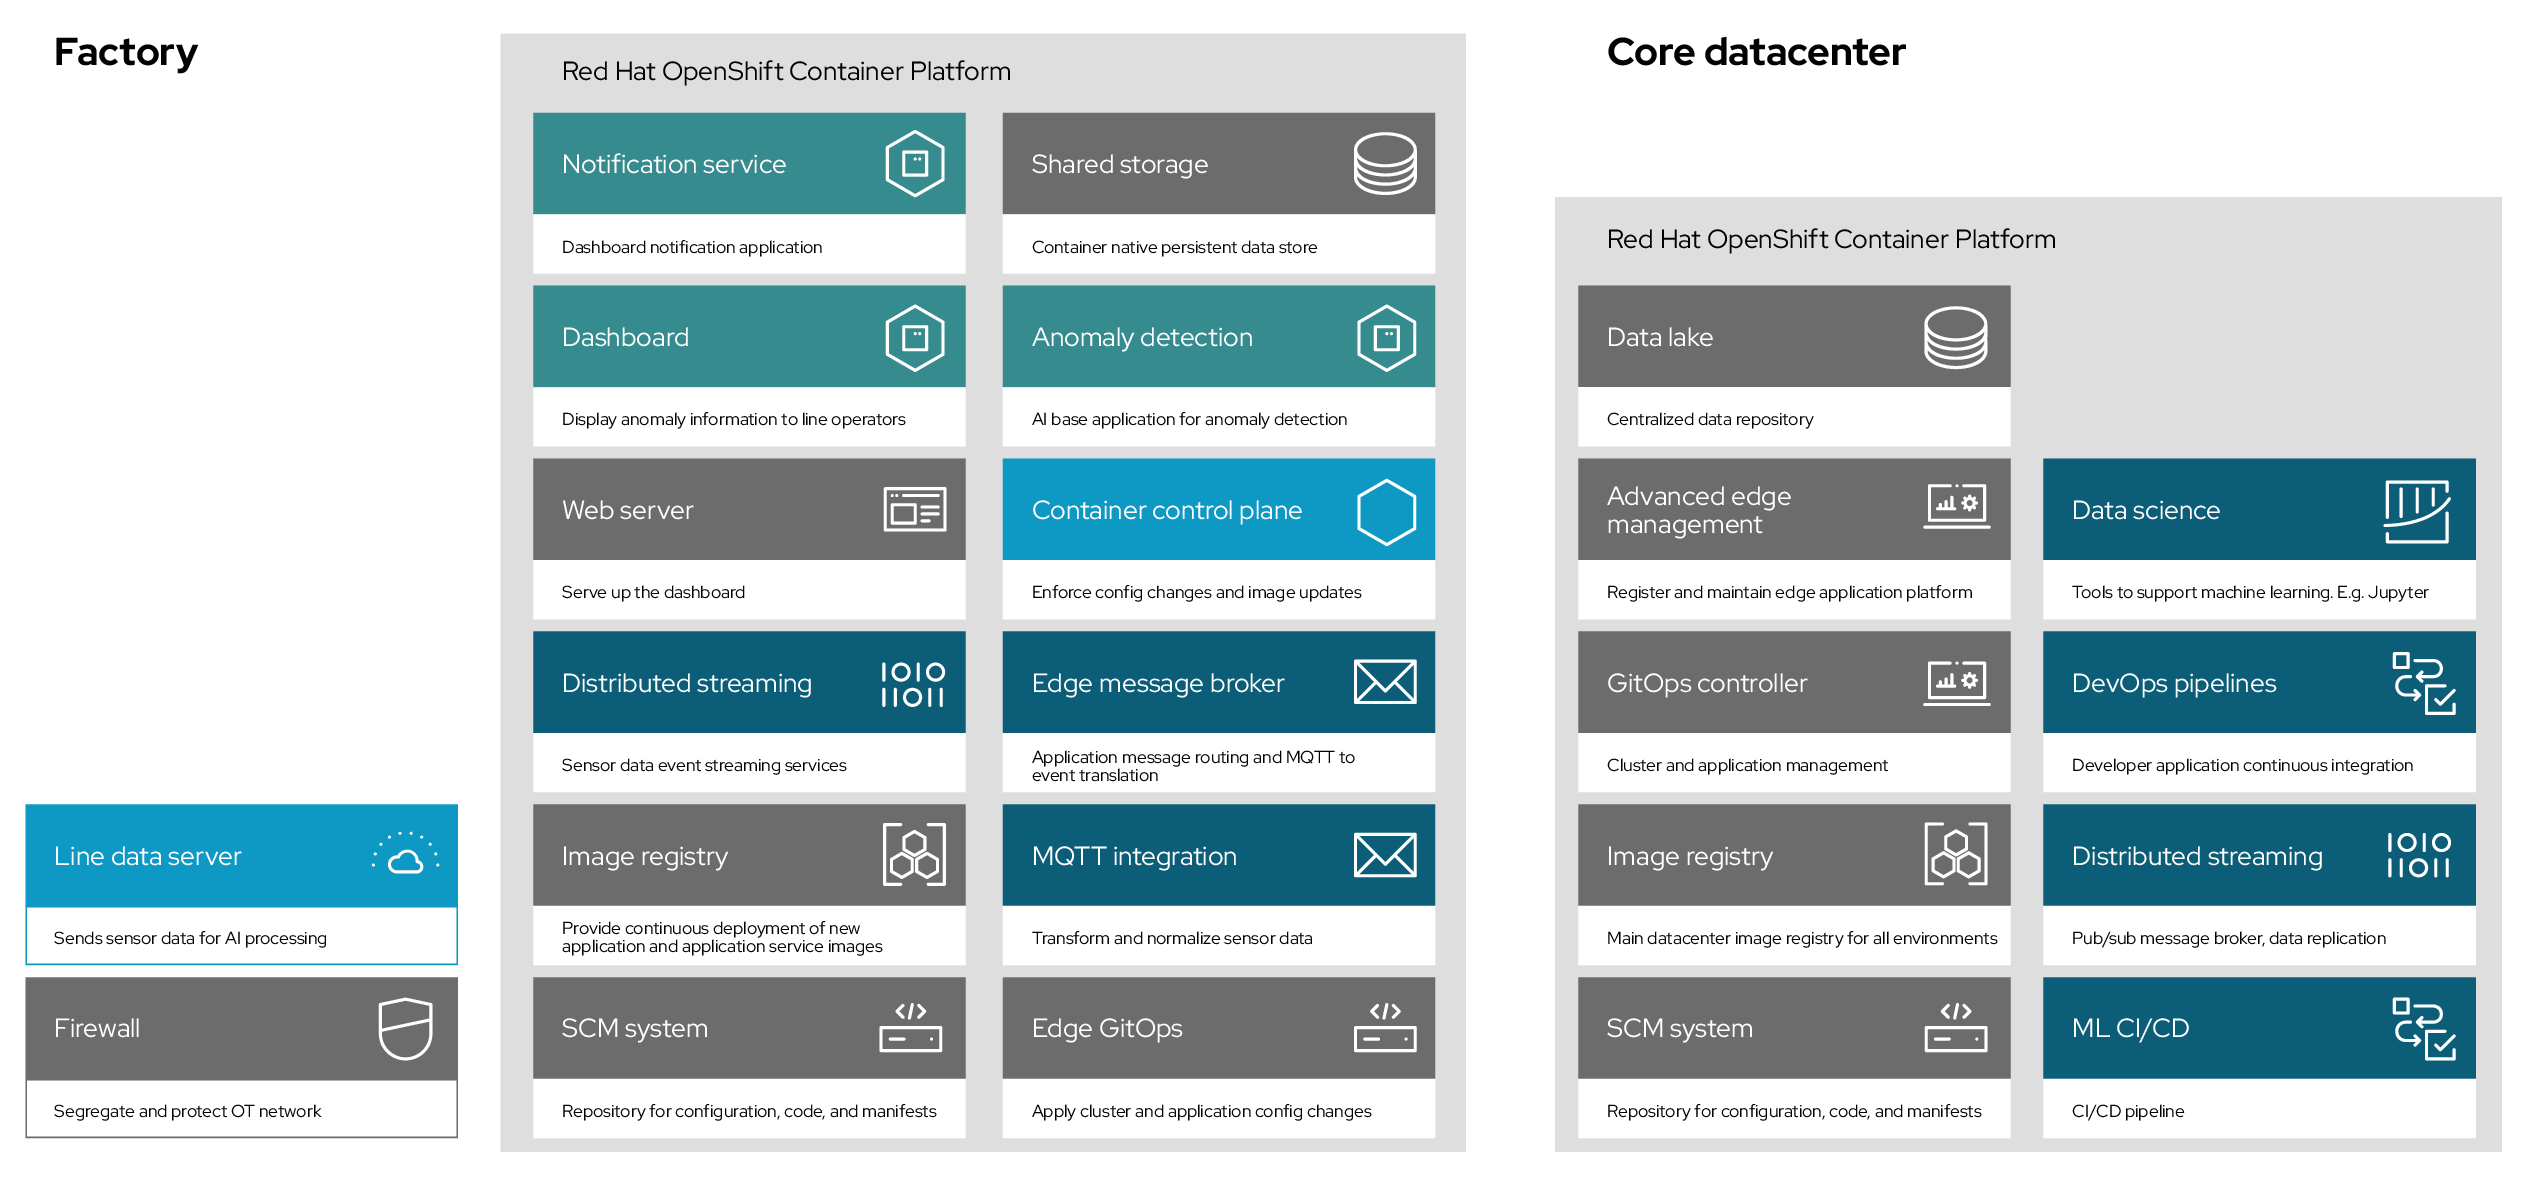Click the Dashboard block header
2532x1180 pixels.
(626, 337)
